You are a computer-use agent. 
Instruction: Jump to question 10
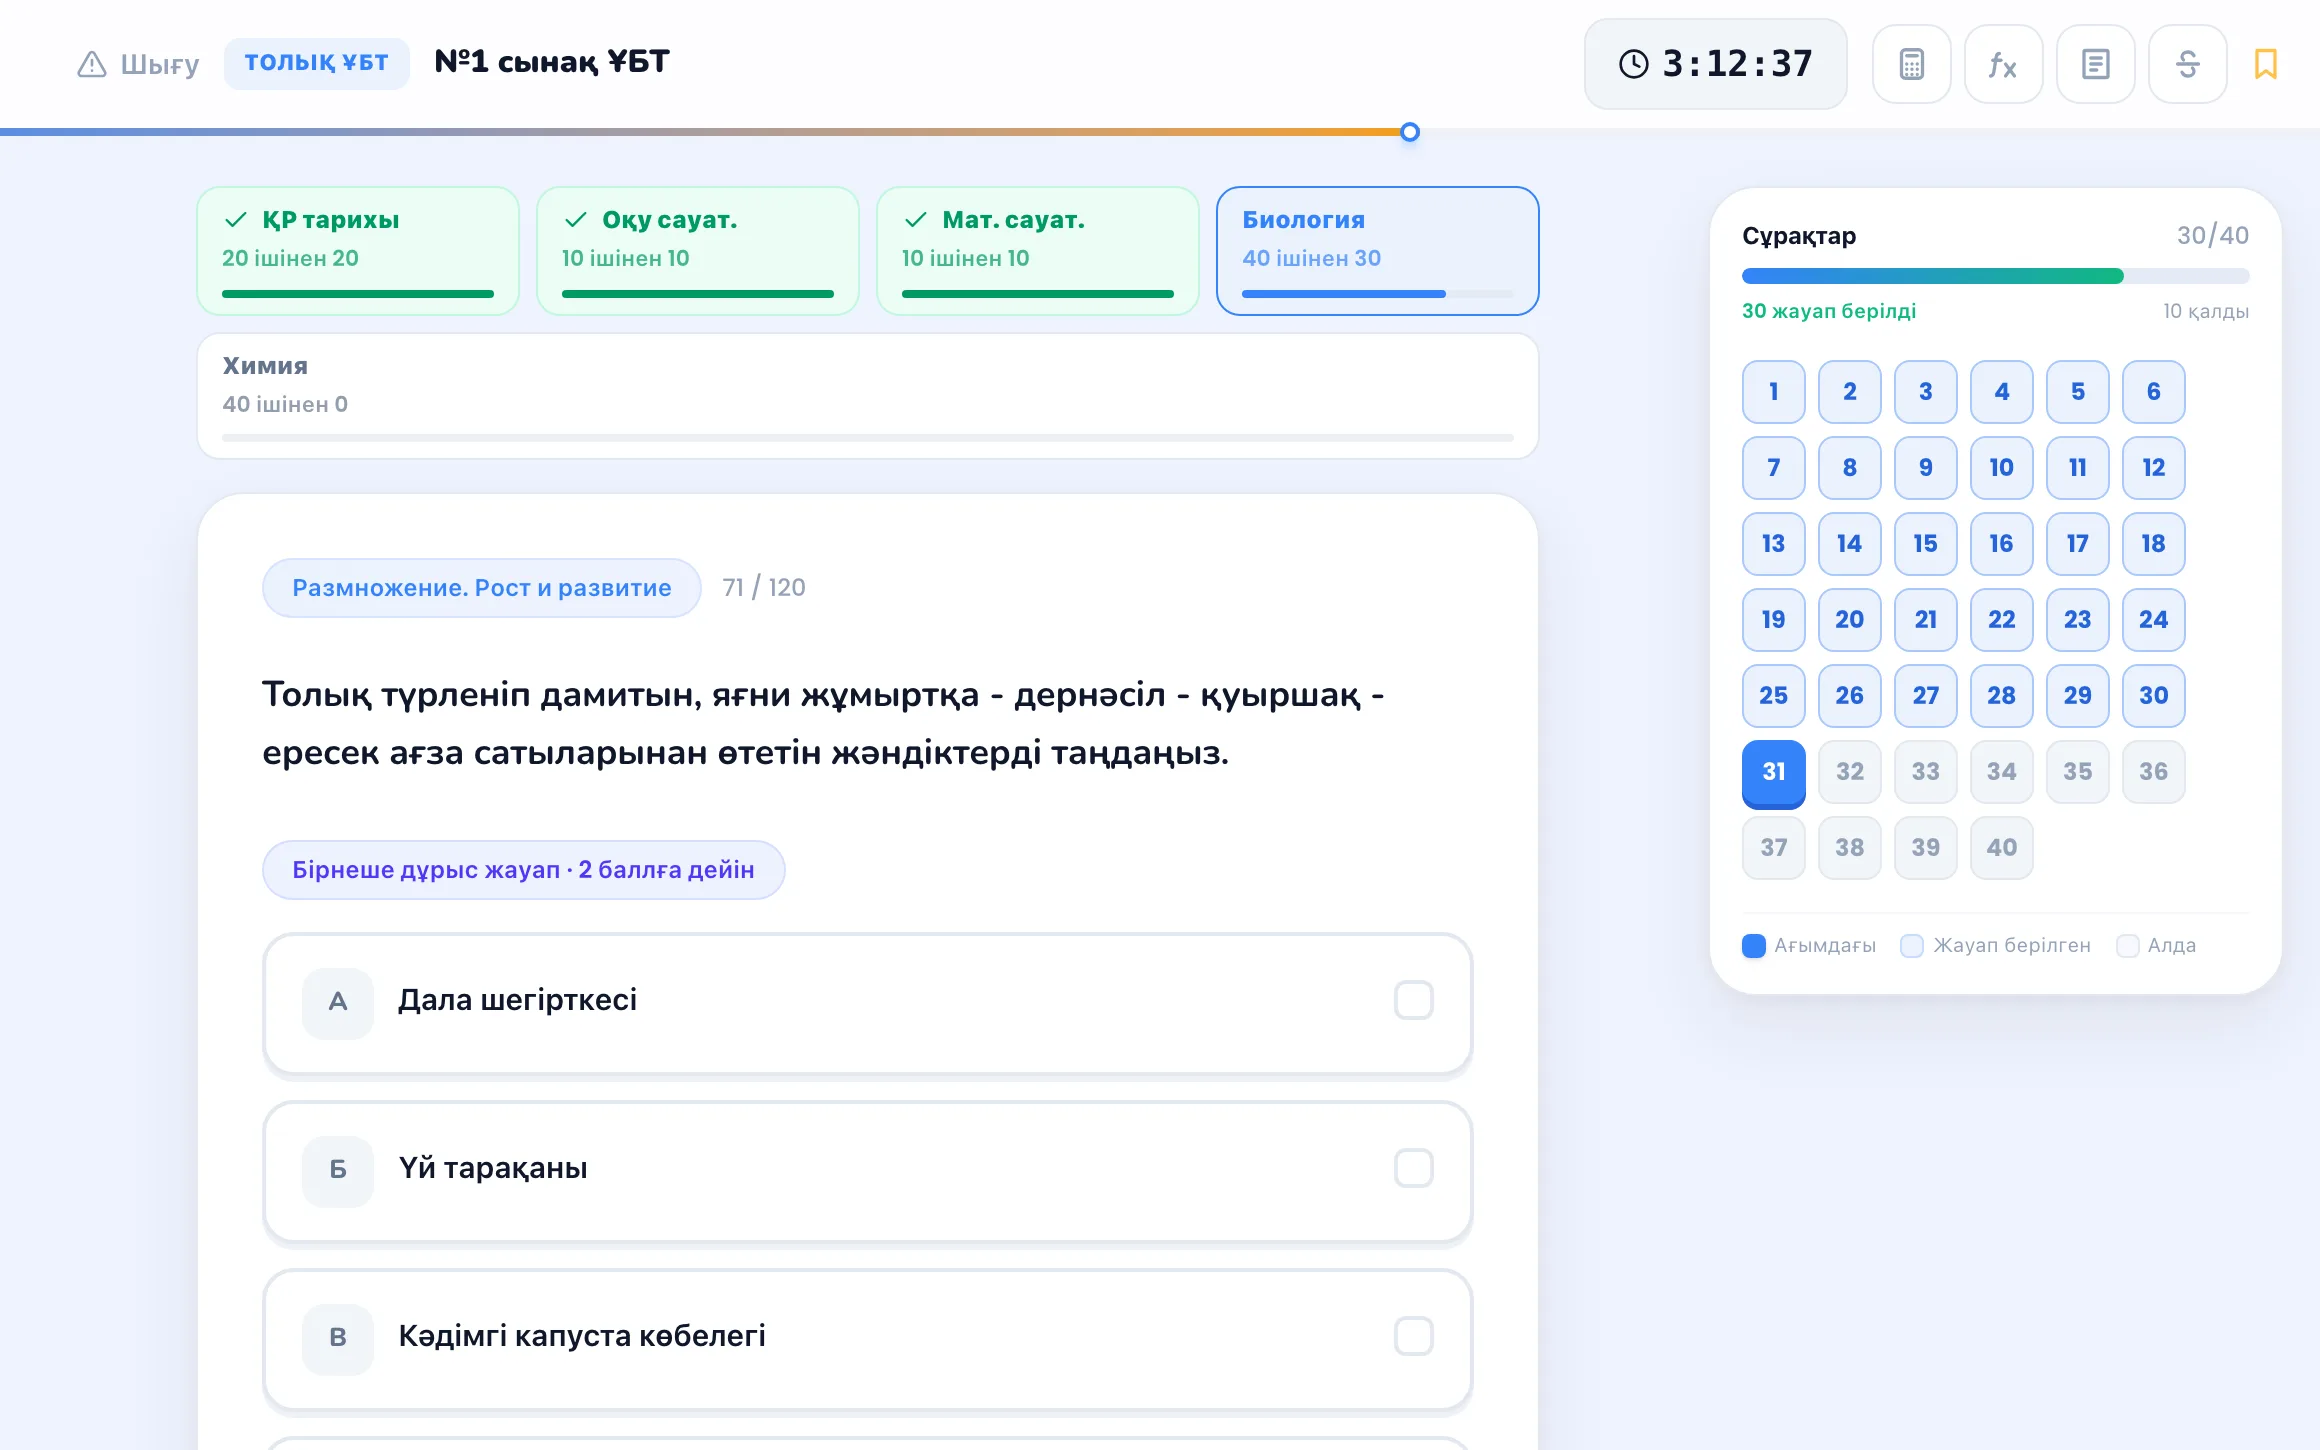[x=2001, y=468]
